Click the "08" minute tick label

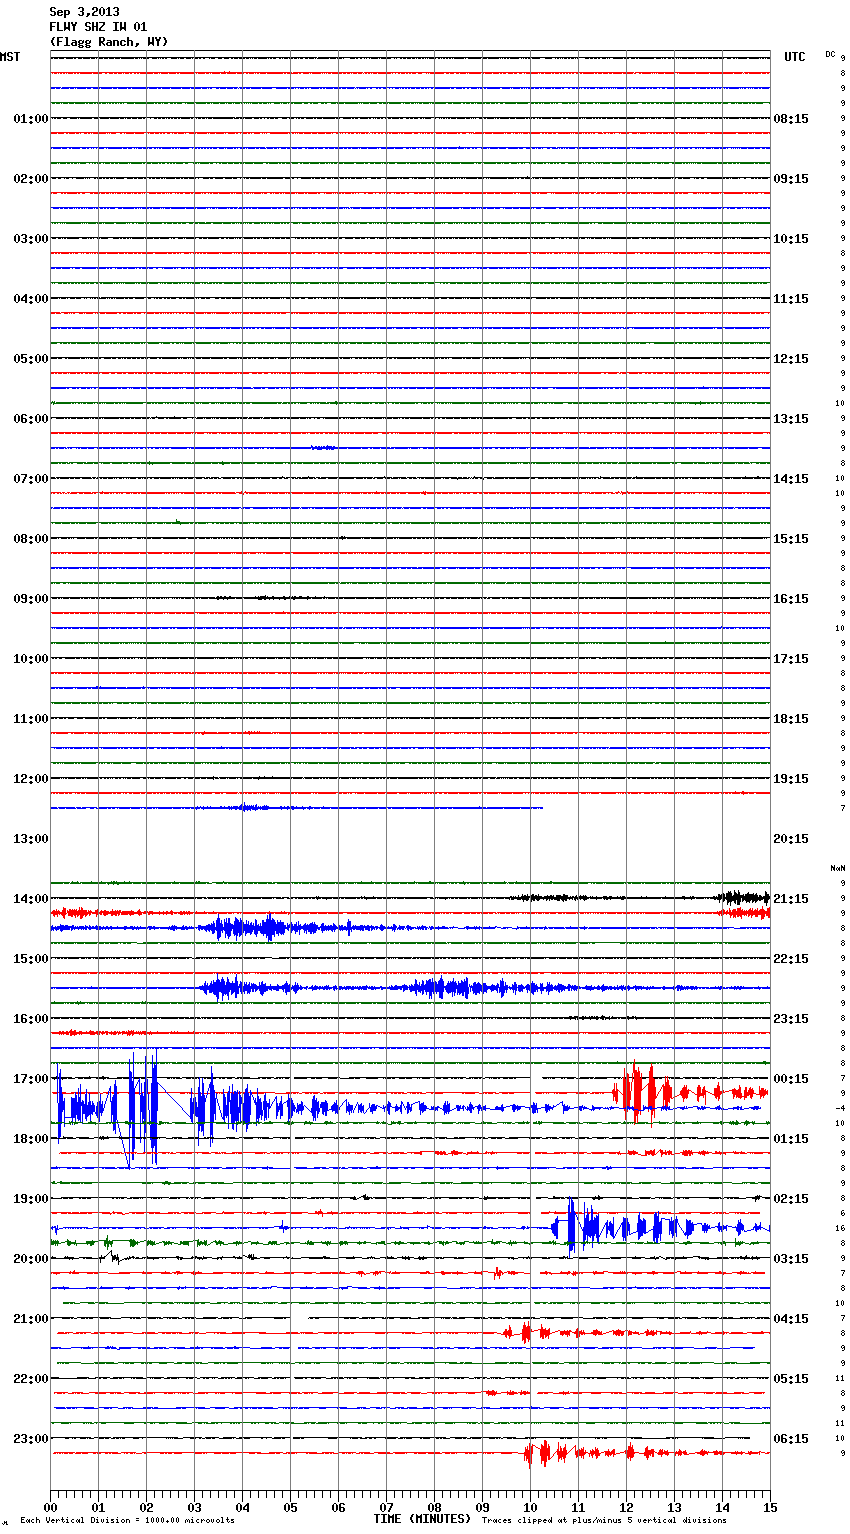tap(434, 1507)
